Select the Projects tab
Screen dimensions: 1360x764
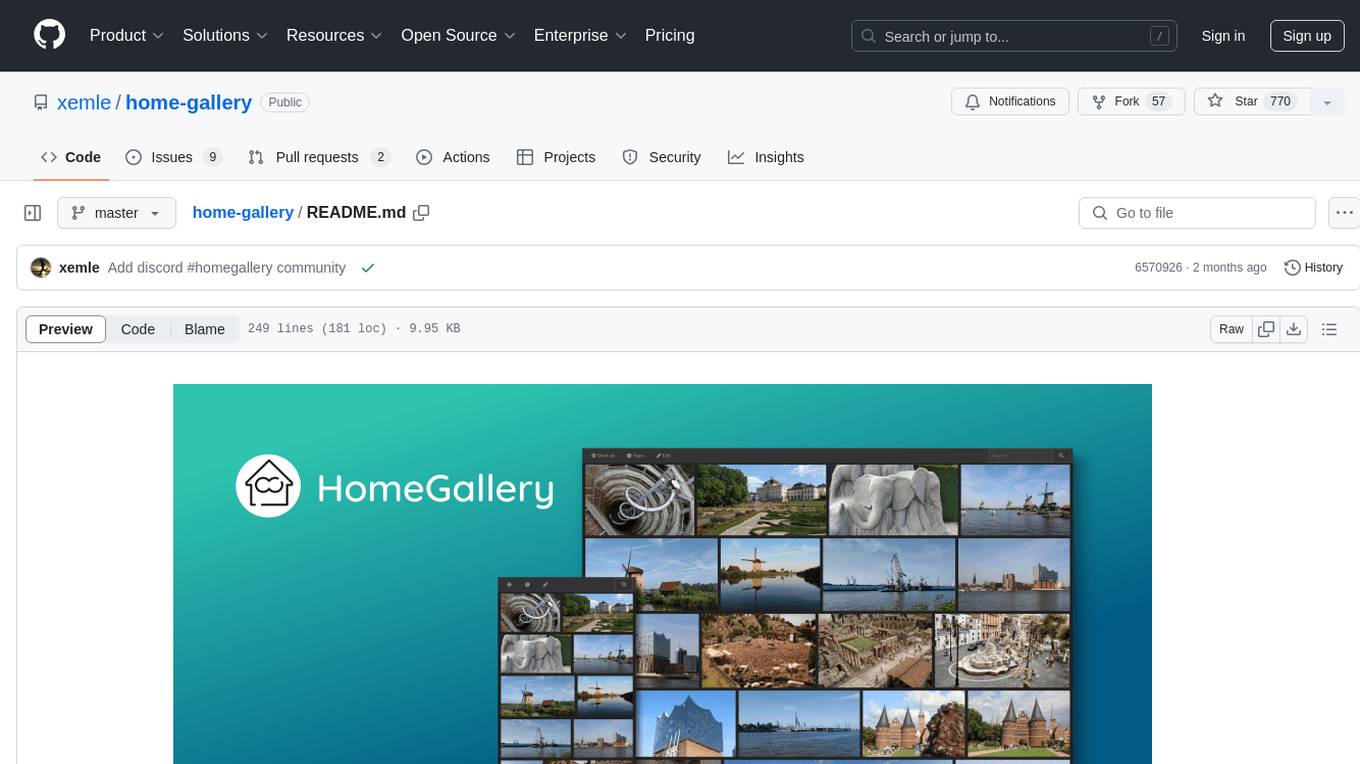click(556, 157)
